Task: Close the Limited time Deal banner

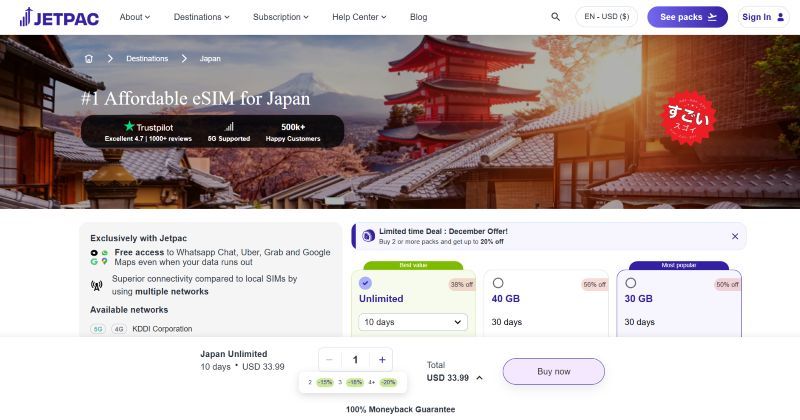Action: tap(735, 236)
